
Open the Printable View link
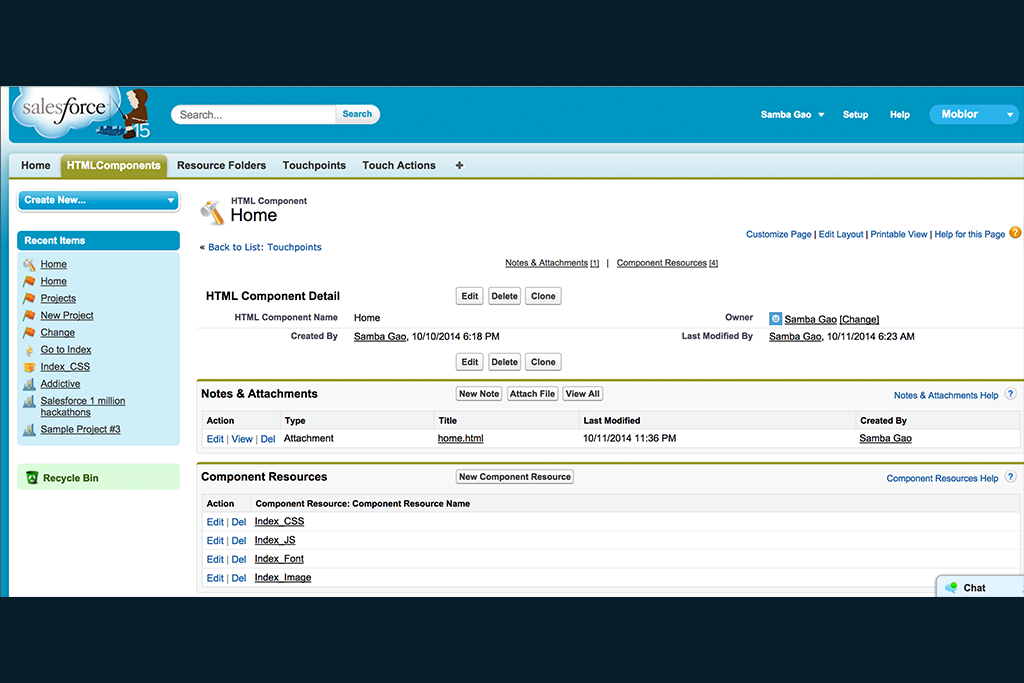[x=899, y=234]
